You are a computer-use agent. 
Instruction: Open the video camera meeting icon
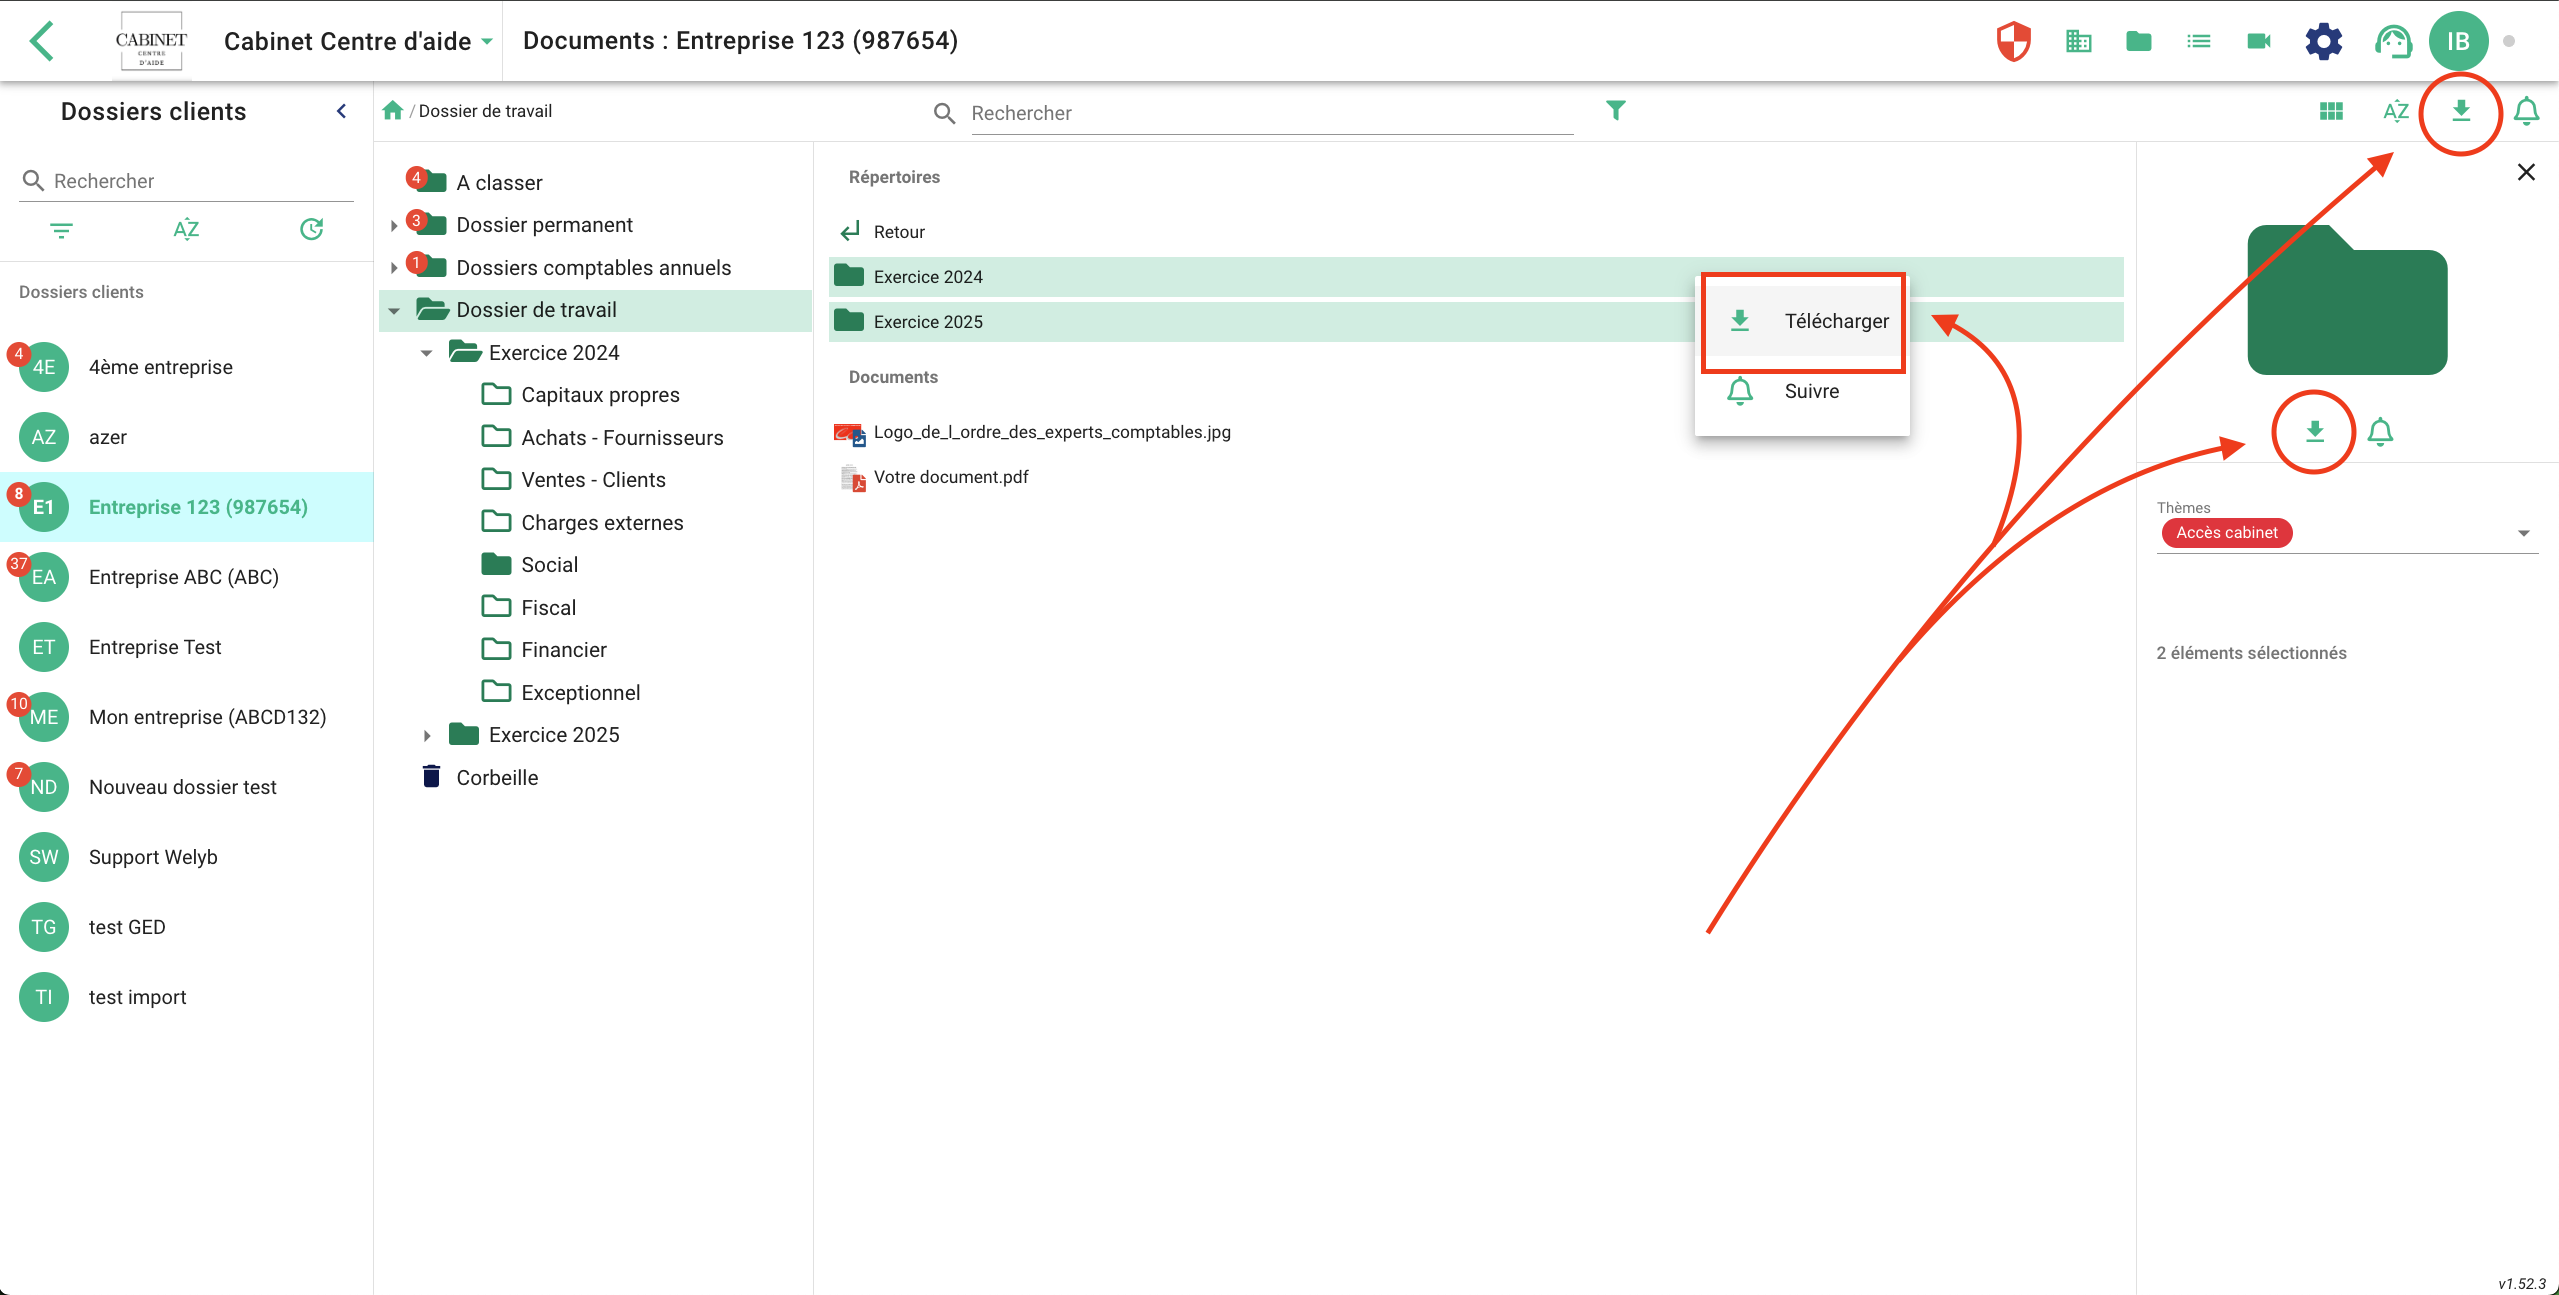pyautogui.click(x=2258, y=41)
